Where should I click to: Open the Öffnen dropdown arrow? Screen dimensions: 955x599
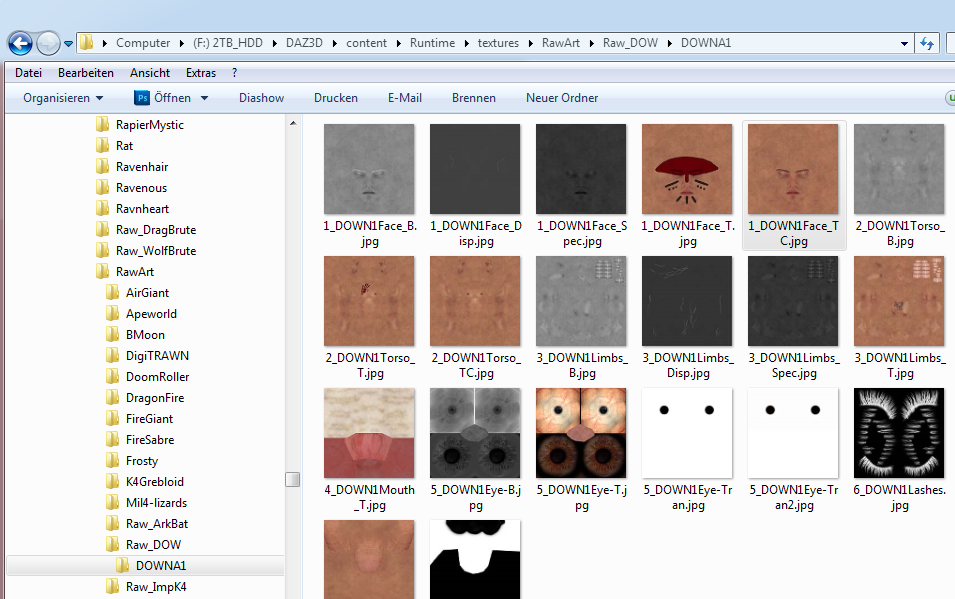pos(205,98)
